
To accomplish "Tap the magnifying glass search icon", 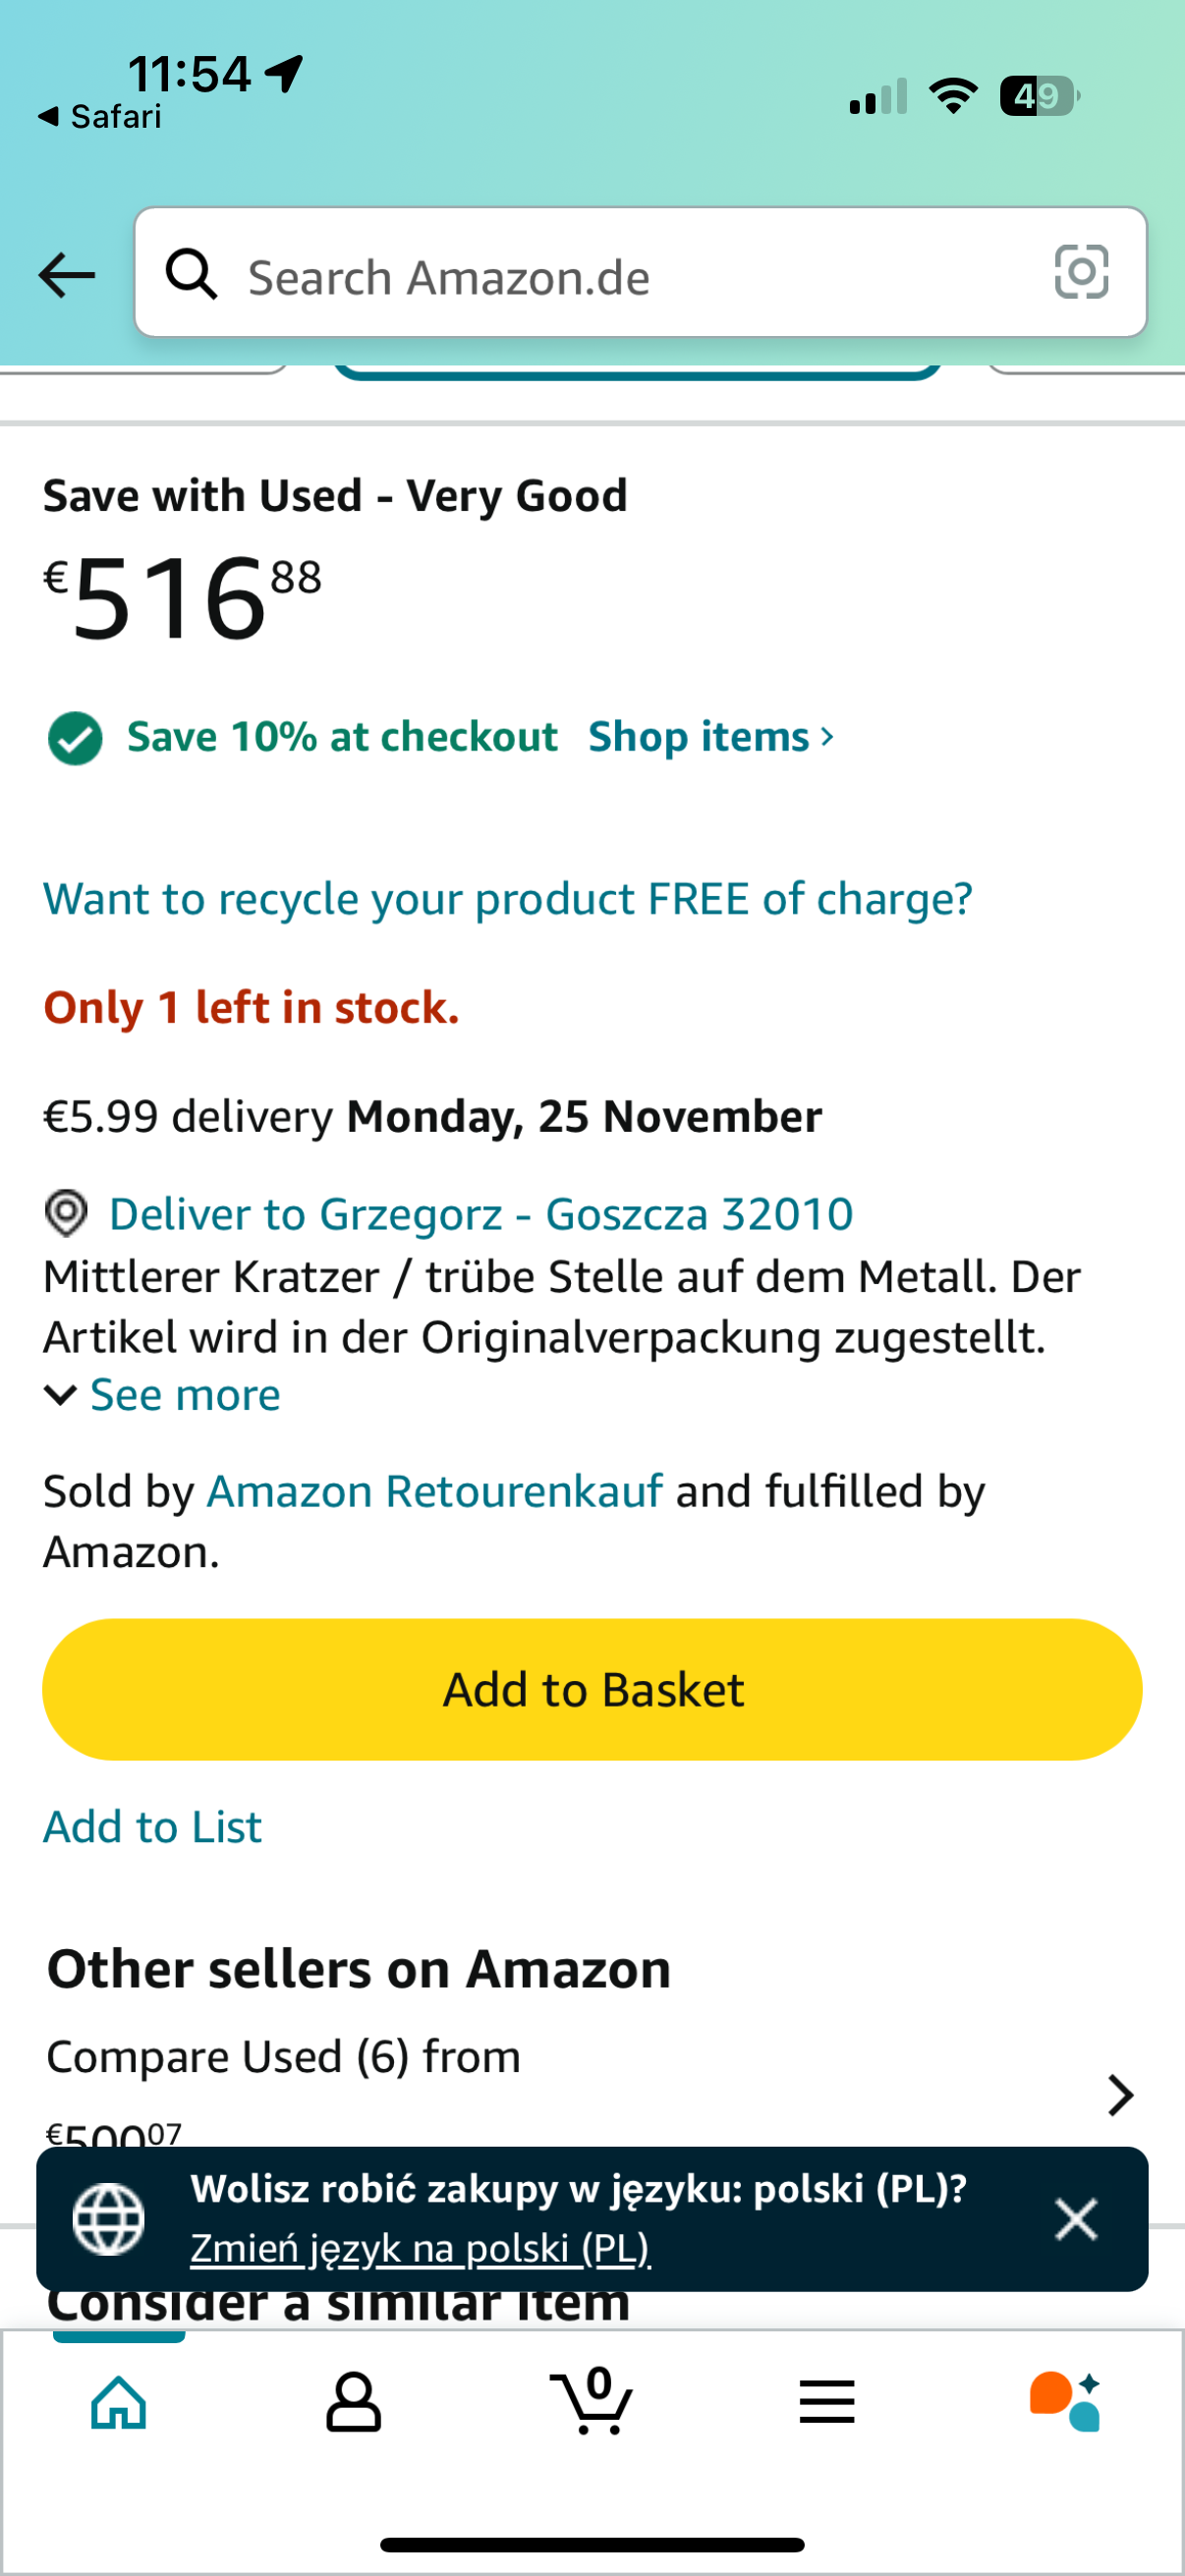I will pyautogui.click(x=191, y=273).
